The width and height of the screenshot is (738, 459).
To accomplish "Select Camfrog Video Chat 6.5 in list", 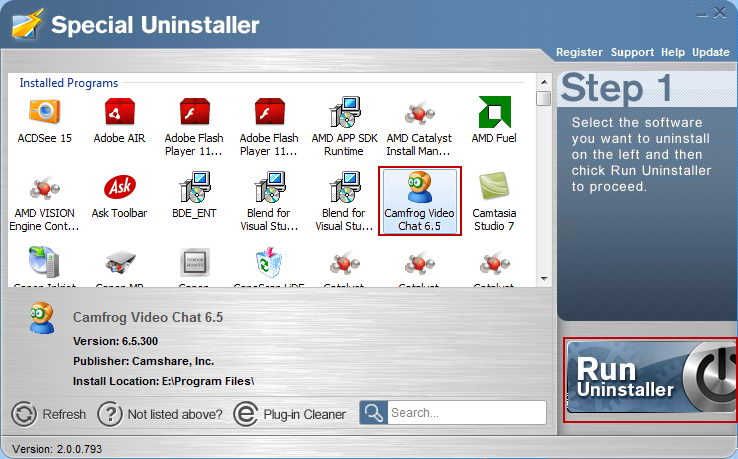I will (419, 201).
